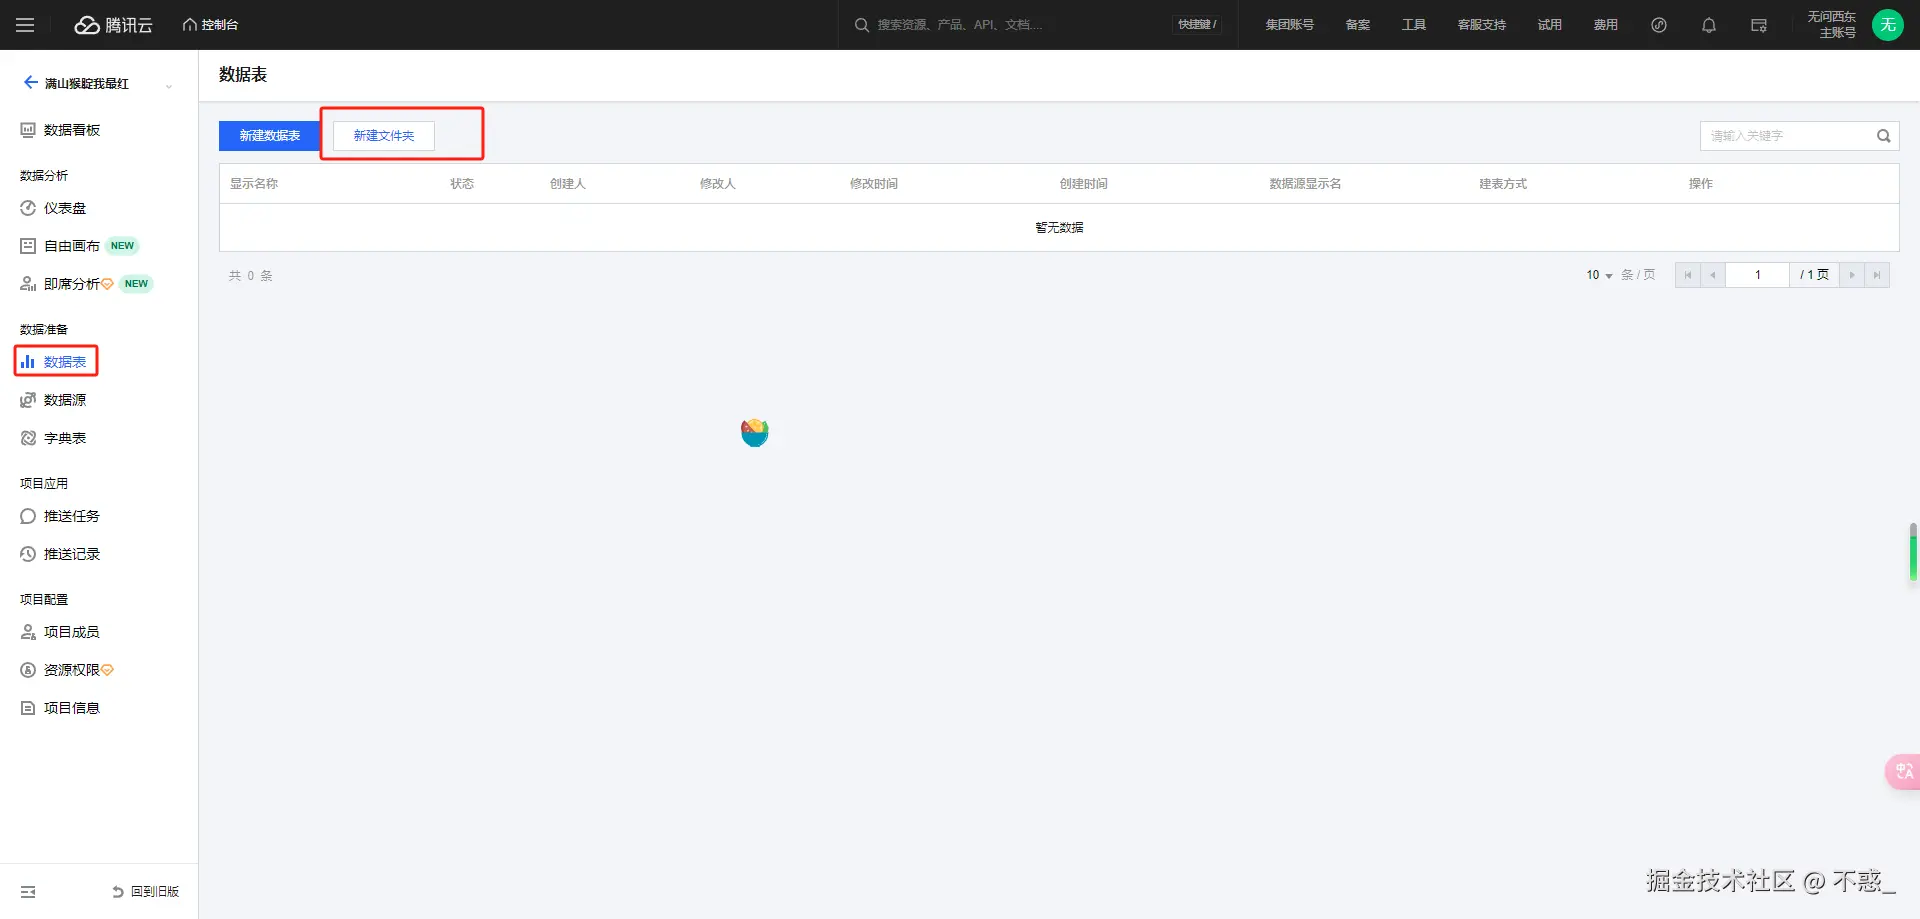Click the 新建文件夹 button
This screenshot has height=919, width=1920.
pyautogui.click(x=384, y=136)
